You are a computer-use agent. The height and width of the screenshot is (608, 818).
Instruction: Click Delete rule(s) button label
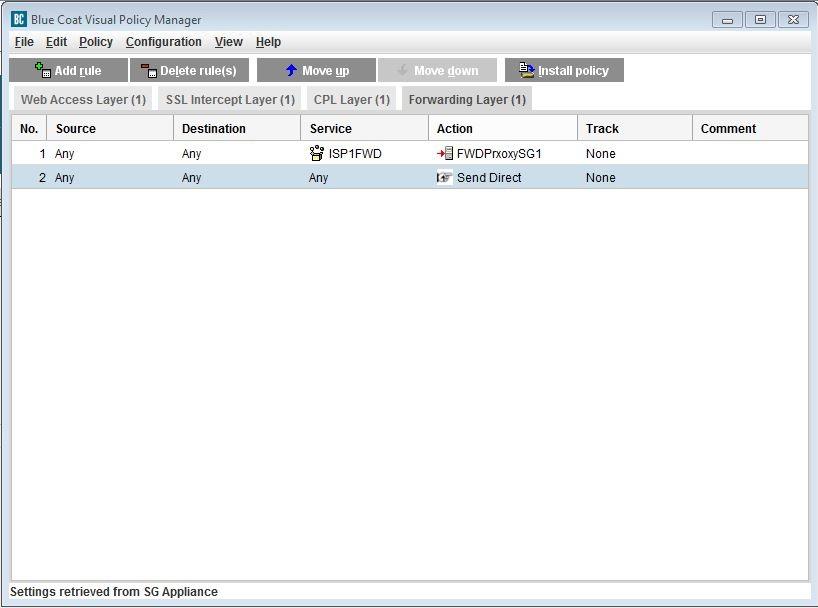[198, 70]
